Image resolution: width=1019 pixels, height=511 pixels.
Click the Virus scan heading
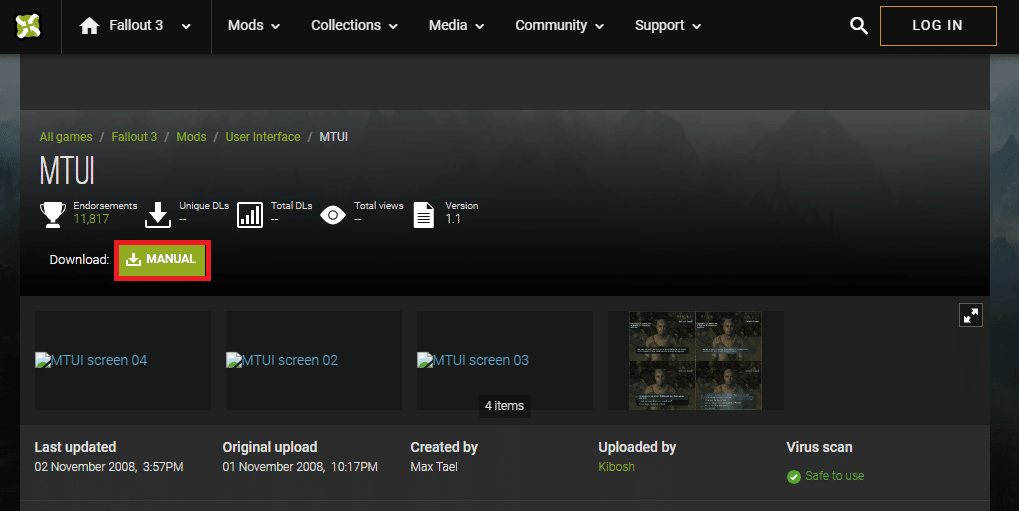click(x=819, y=447)
